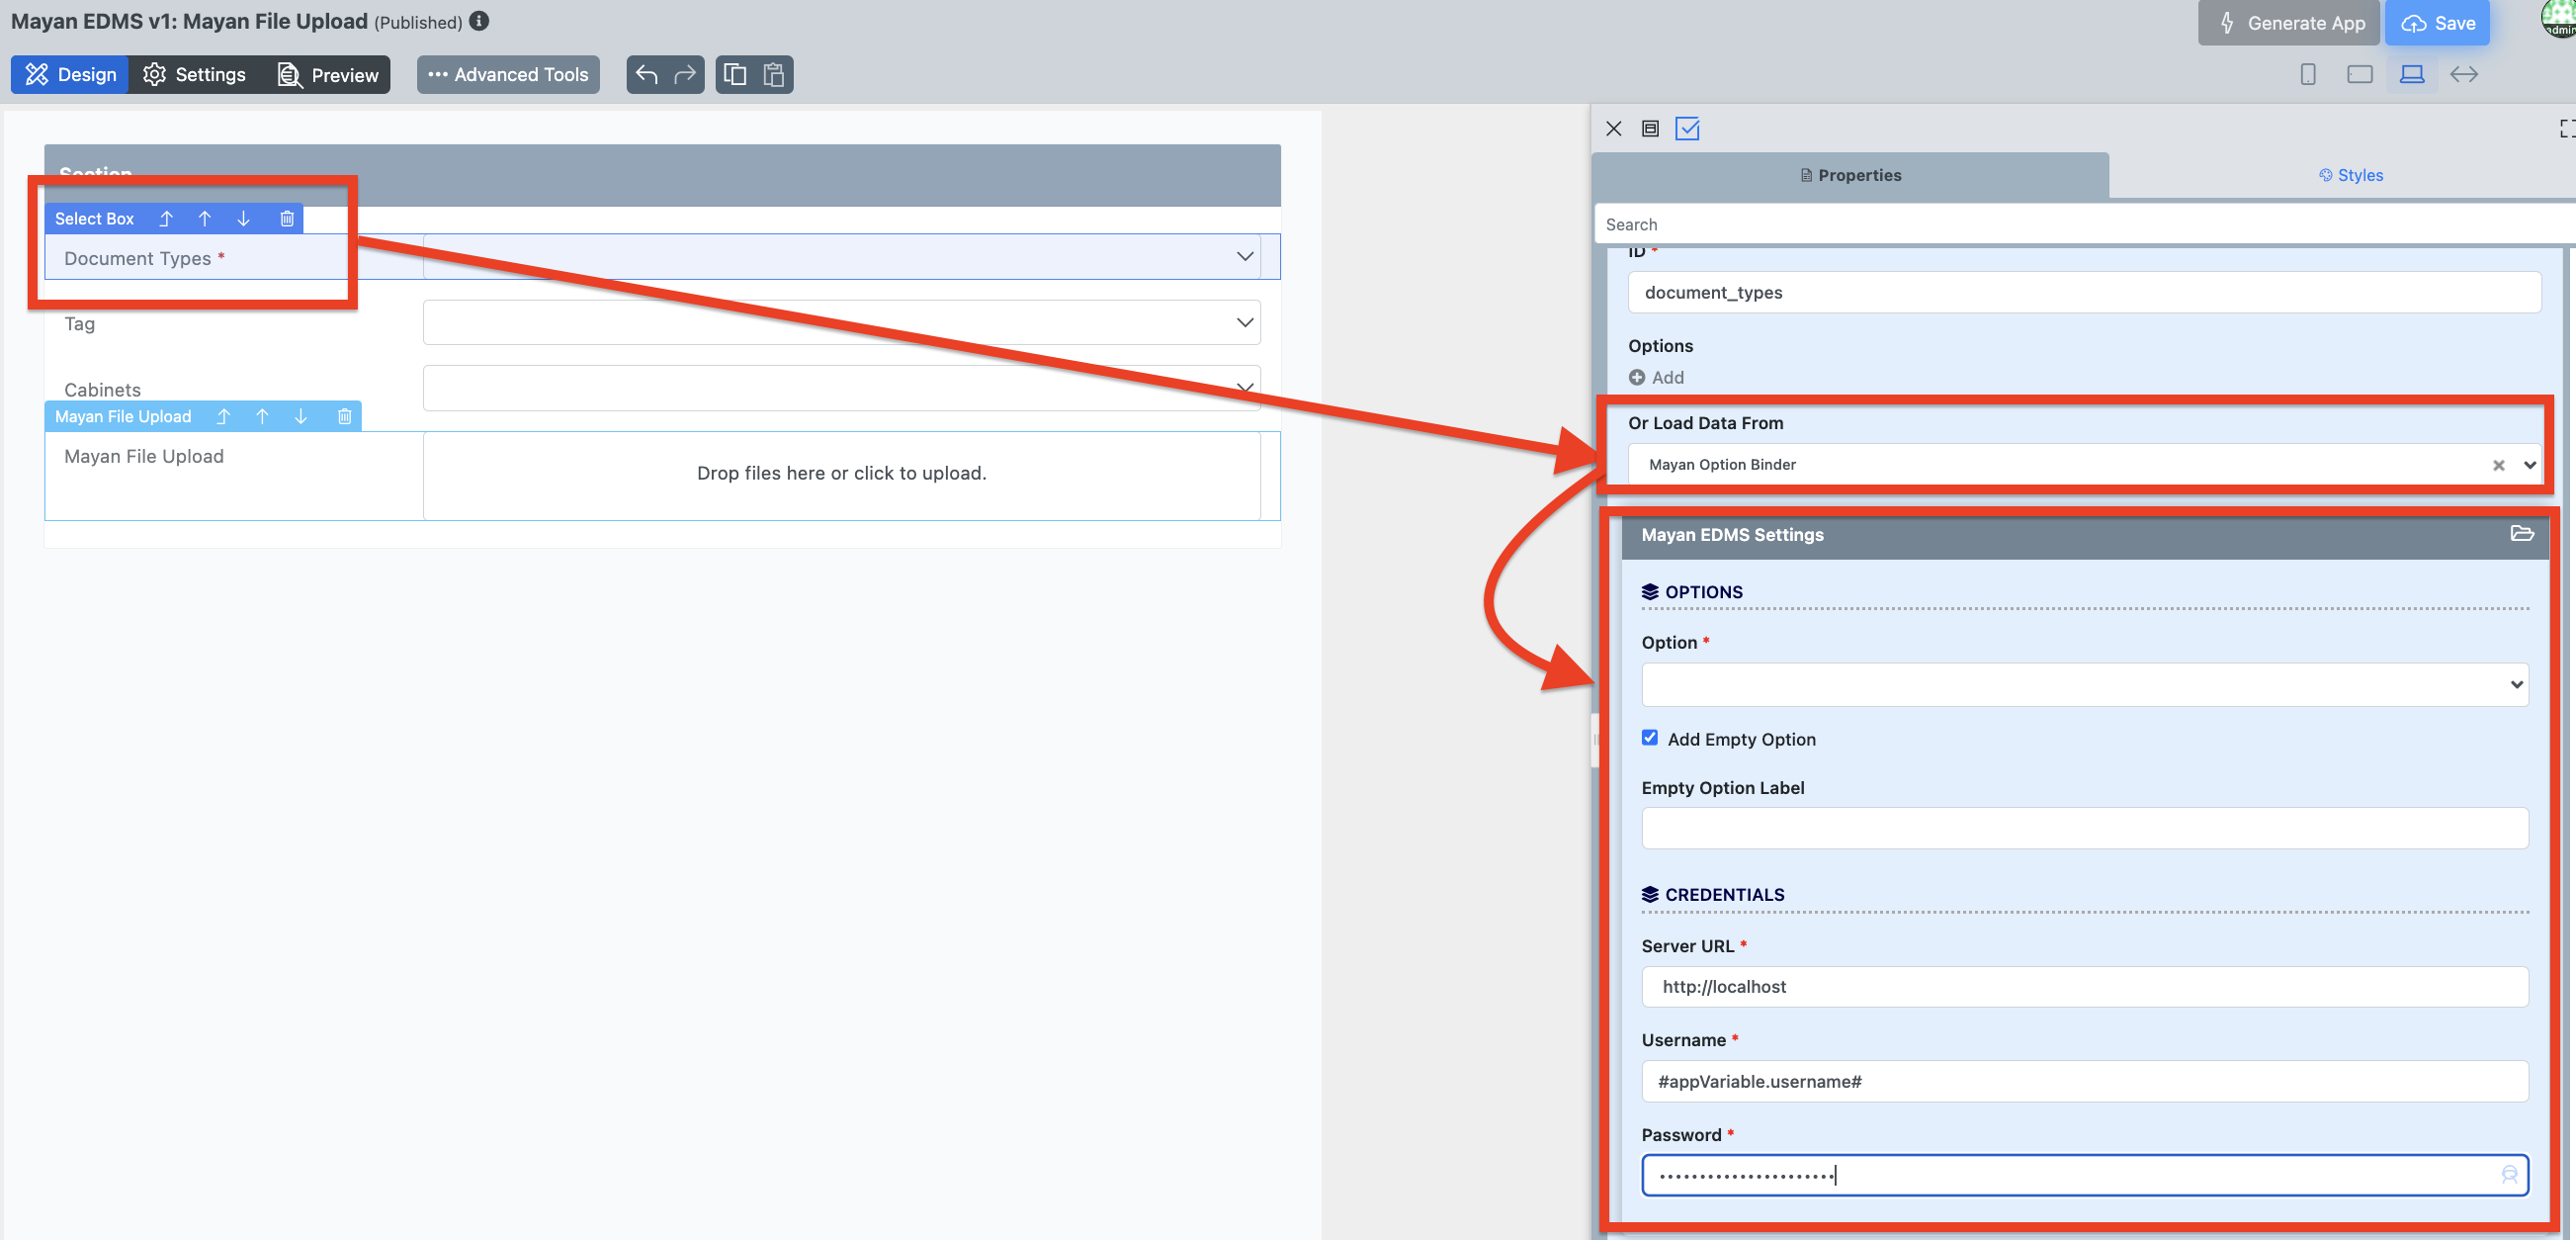This screenshot has height=1240, width=2576.
Task: Switch to mobile device view icon
Action: coord(2307,75)
